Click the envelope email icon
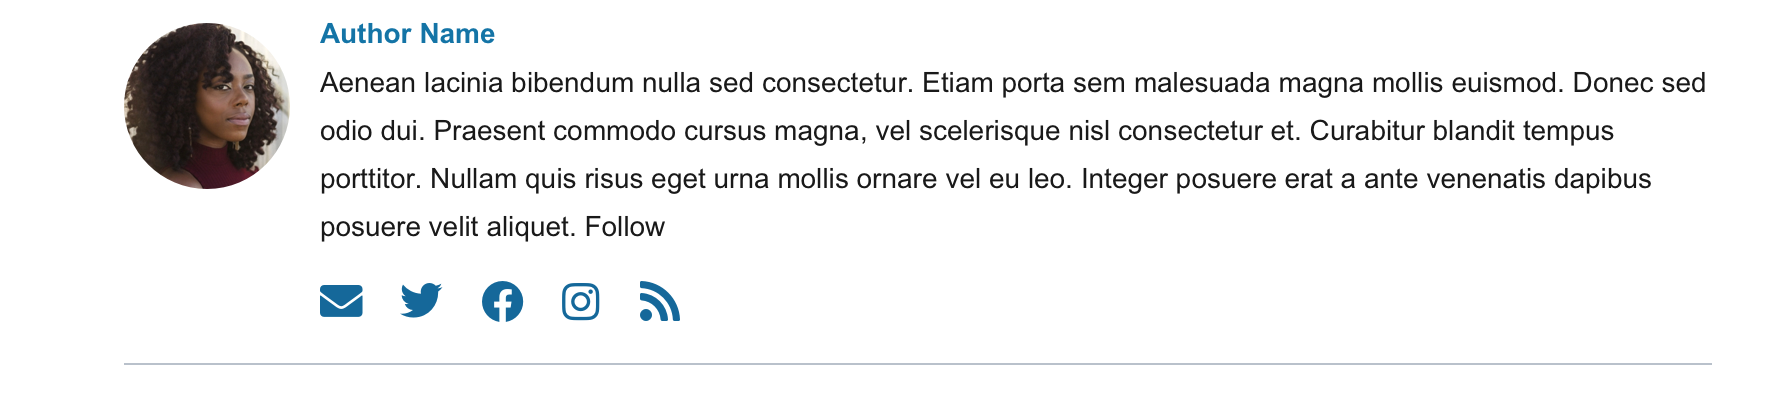The width and height of the screenshot is (1772, 404). point(341,301)
